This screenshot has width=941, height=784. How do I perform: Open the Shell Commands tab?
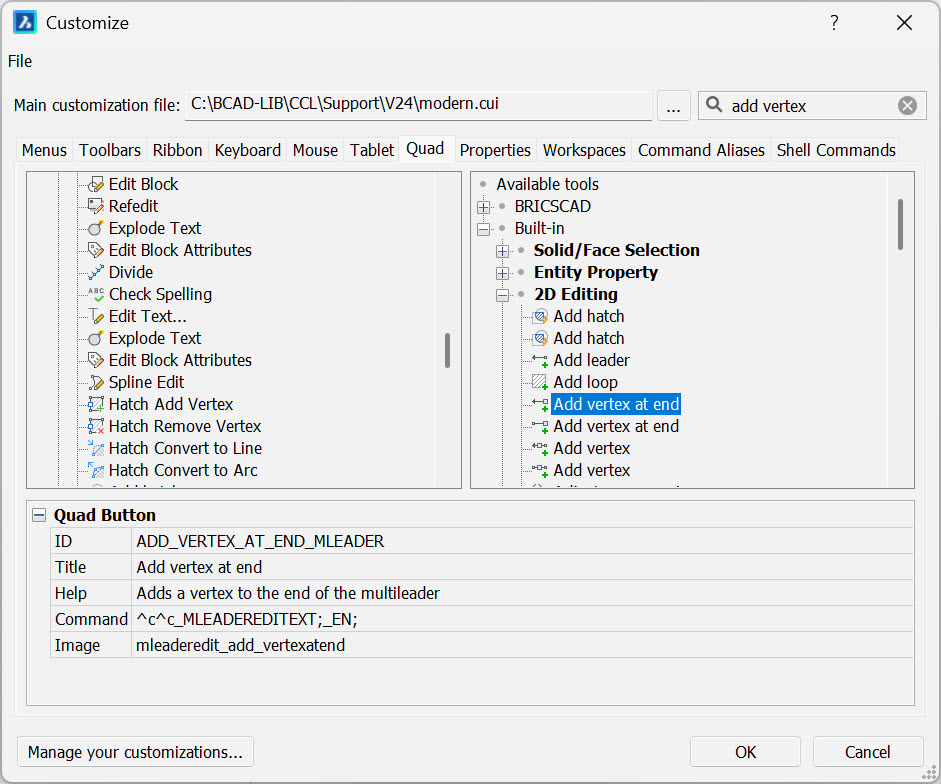pos(837,150)
